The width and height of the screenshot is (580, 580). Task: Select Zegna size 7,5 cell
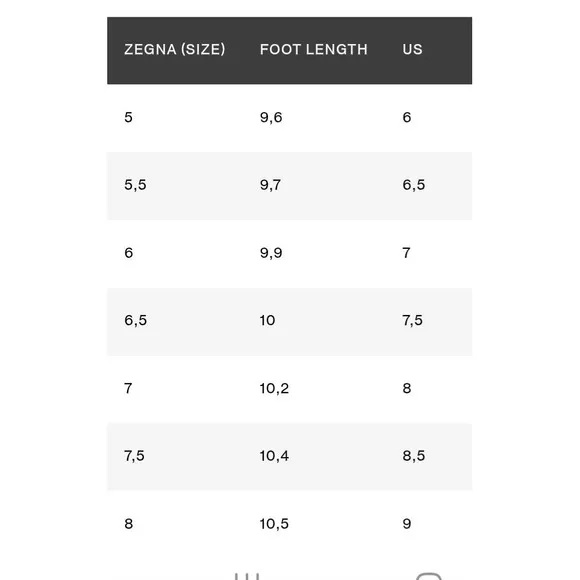[134, 456]
